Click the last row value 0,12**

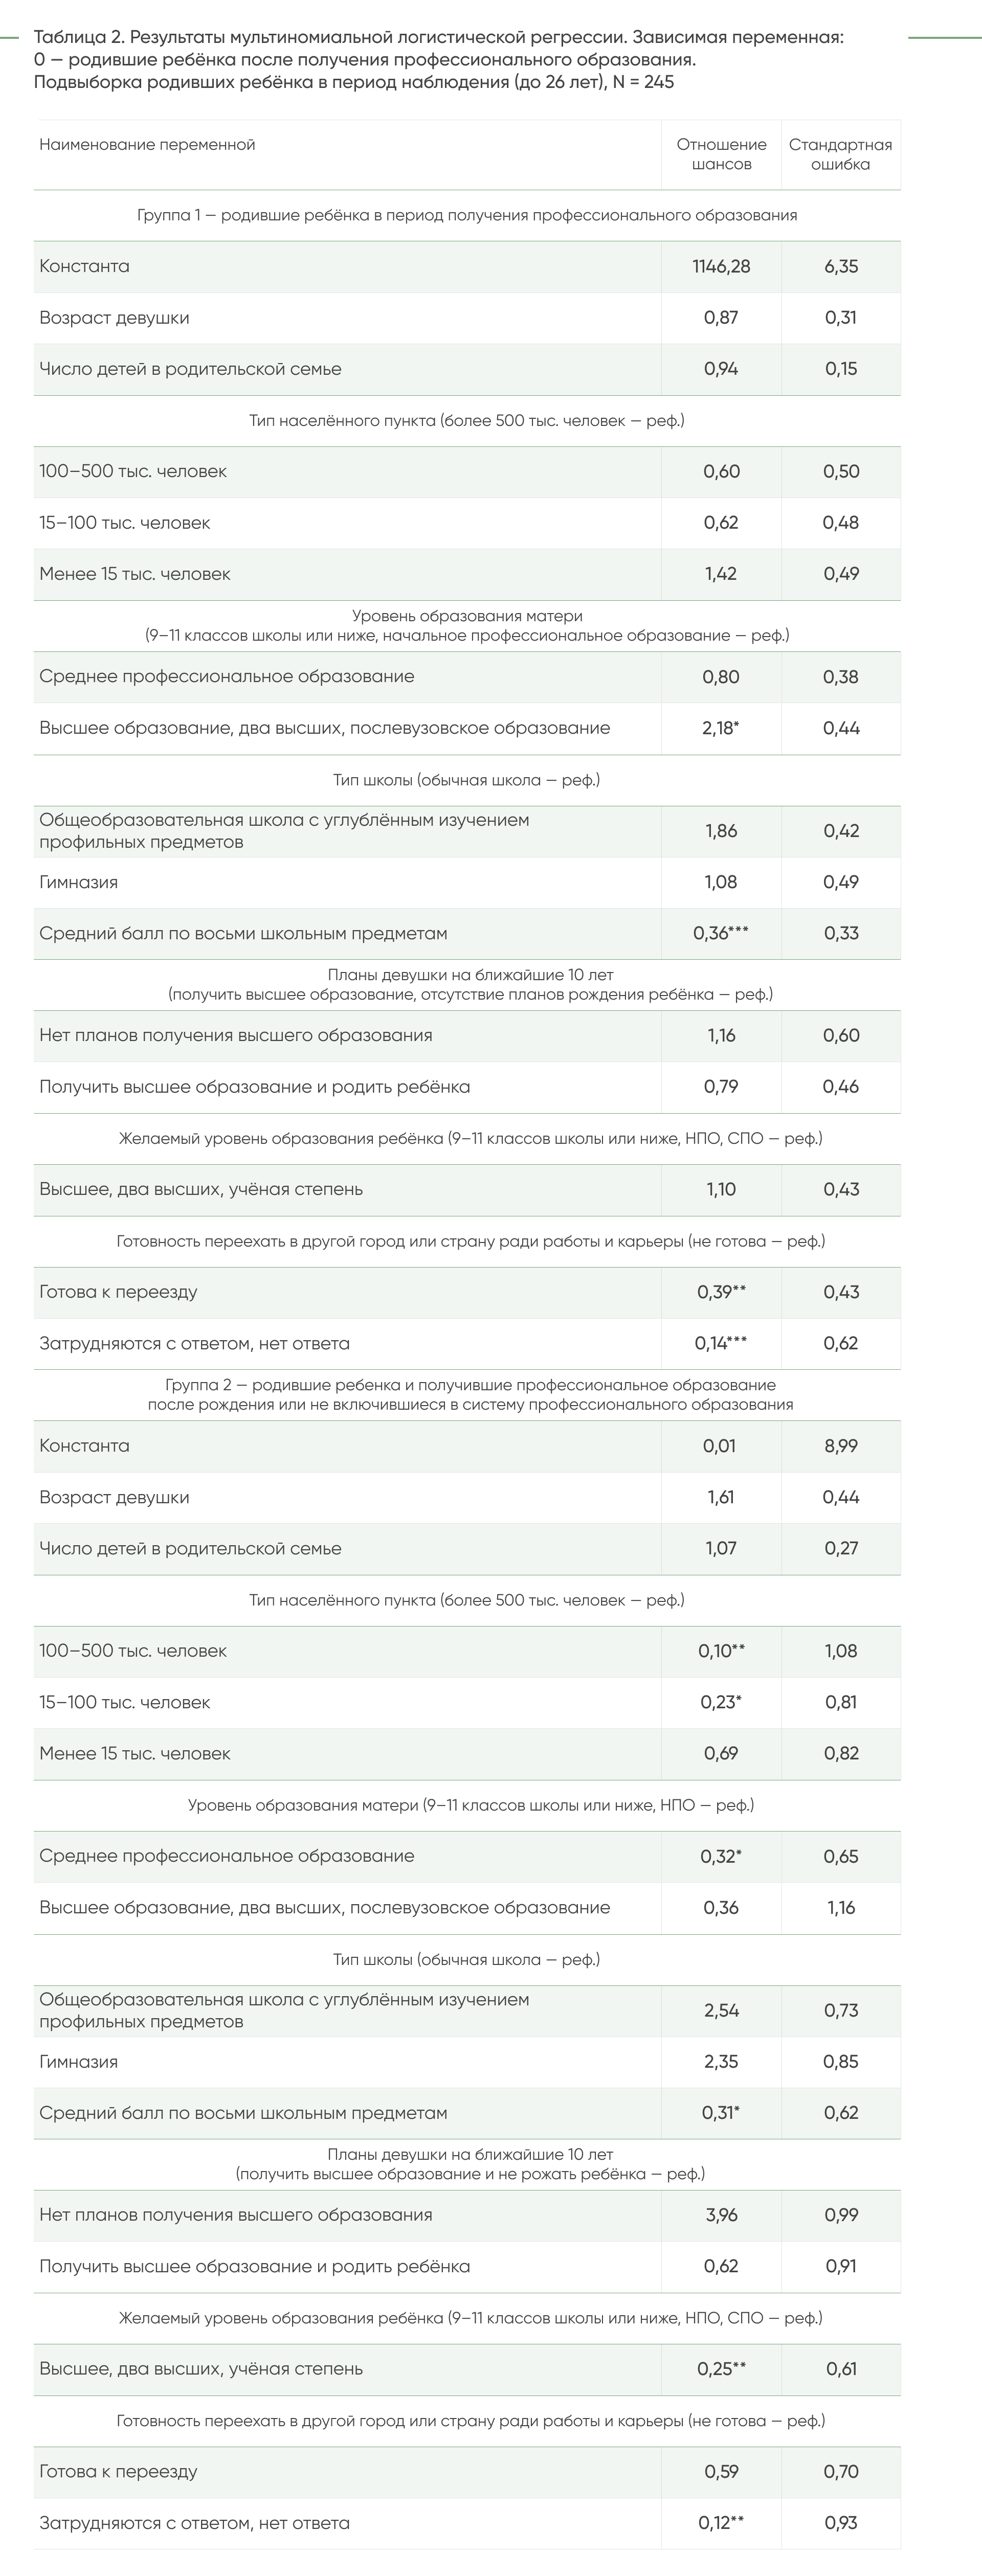(x=721, y=2523)
